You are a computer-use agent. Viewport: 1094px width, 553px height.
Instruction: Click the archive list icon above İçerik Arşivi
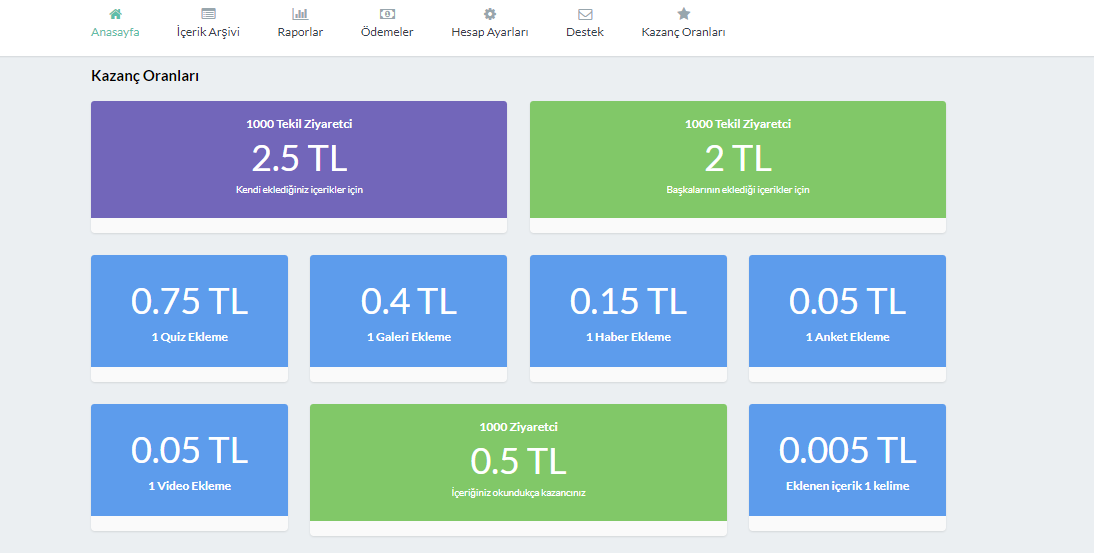click(x=208, y=14)
